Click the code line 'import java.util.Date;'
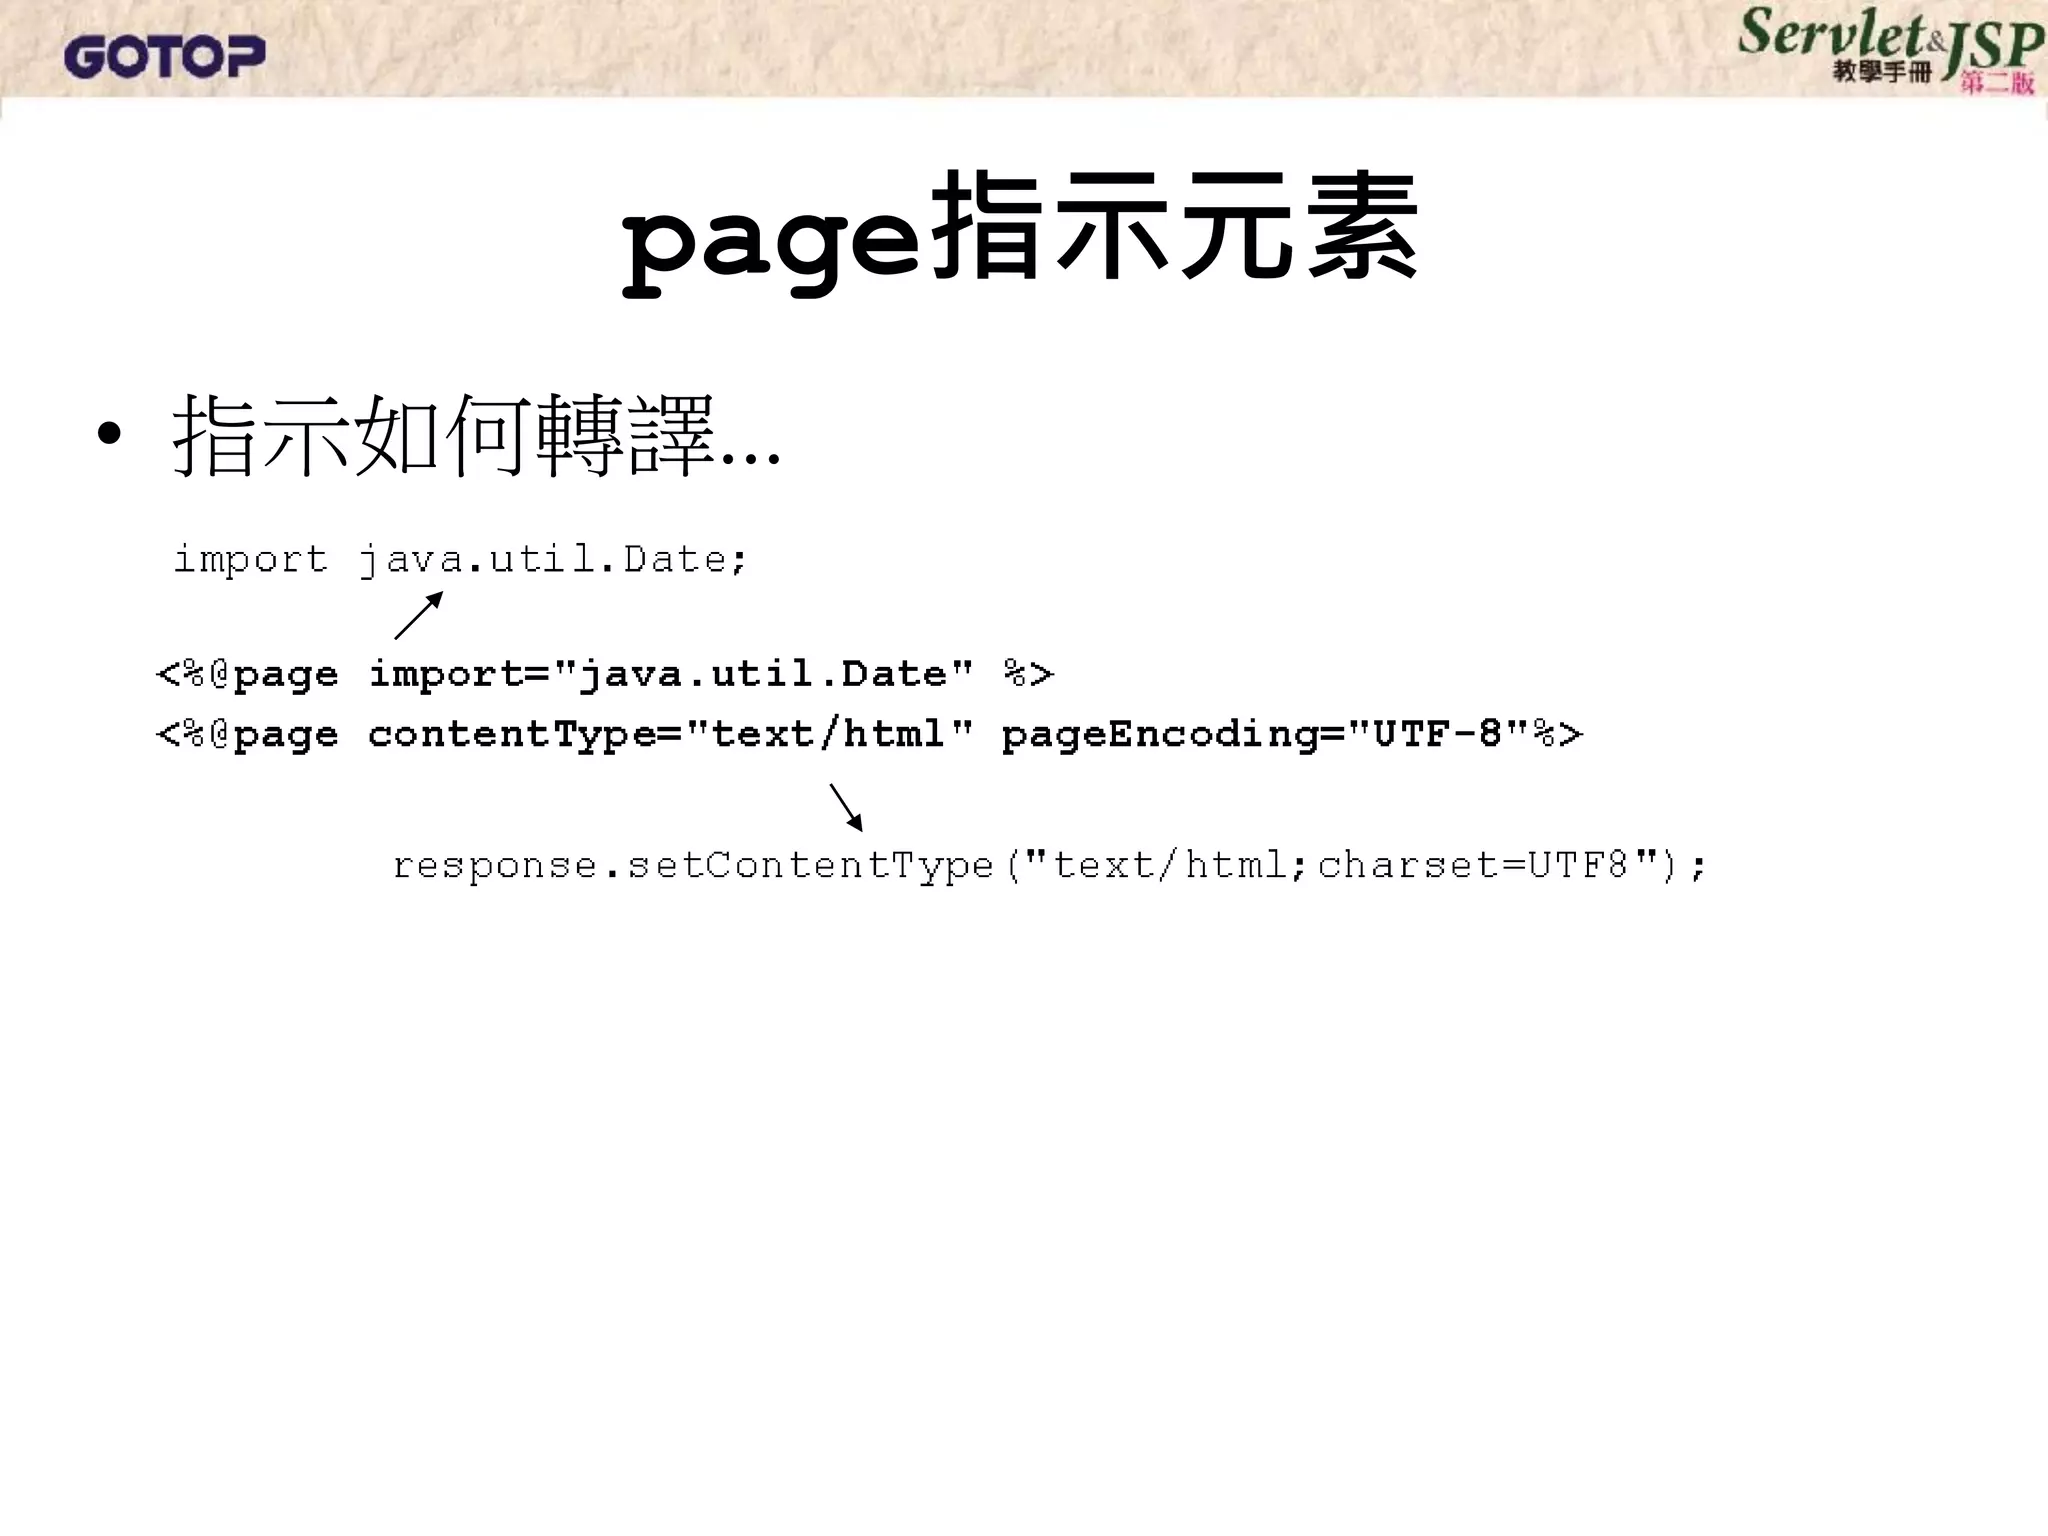Screen dimensions: 2048x1536 (x=460, y=560)
